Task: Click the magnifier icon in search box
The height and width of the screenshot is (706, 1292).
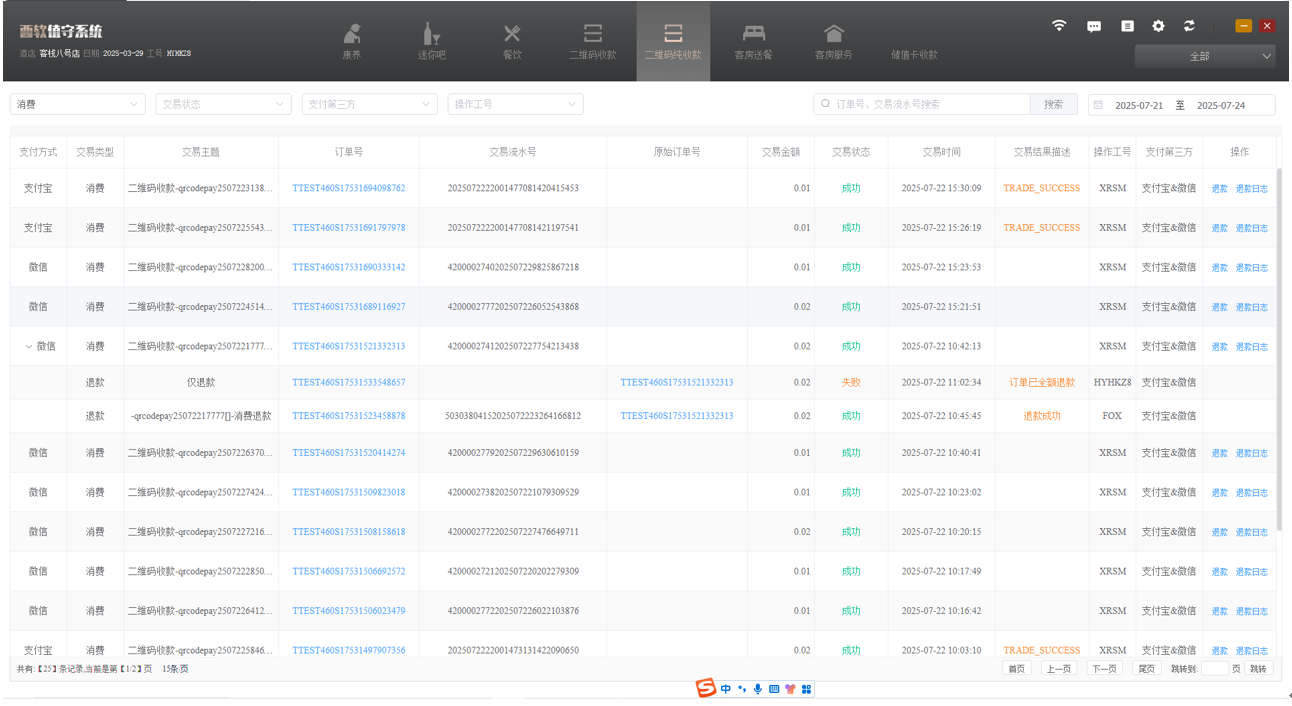Action: pyautogui.click(x=825, y=104)
